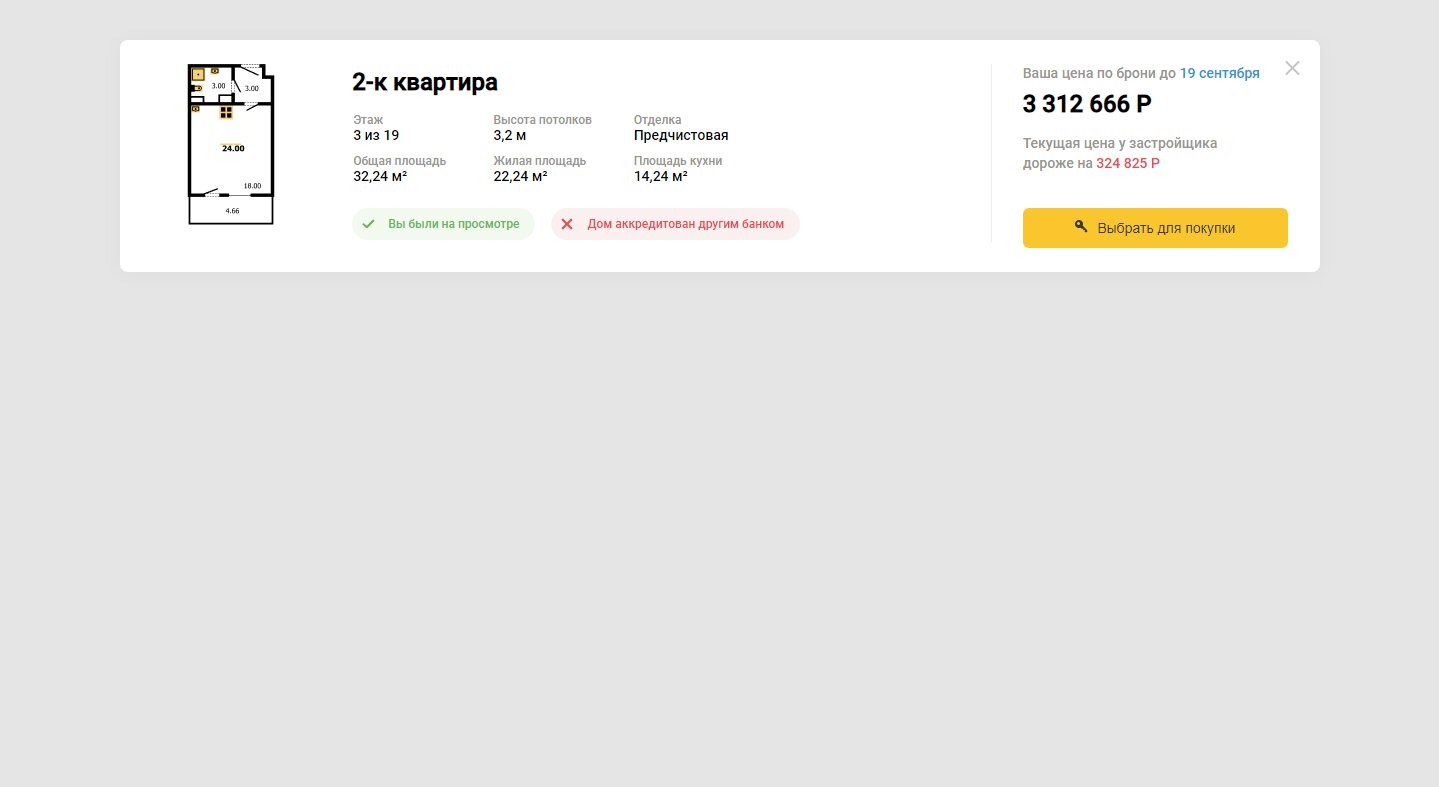The image size is (1439, 787).
Task: Click the kitchen area value 14,24 м²
Action: pyautogui.click(x=661, y=177)
